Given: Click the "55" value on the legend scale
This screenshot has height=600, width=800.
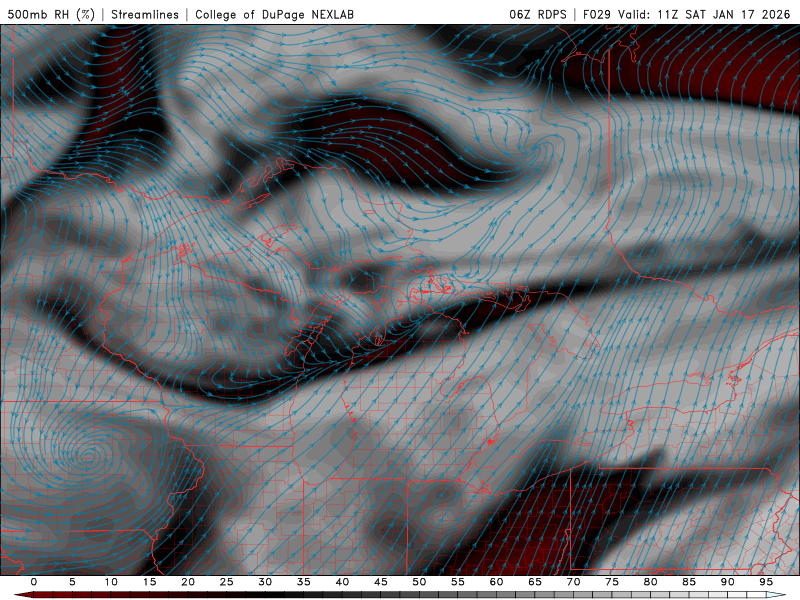Looking at the screenshot, I should pyautogui.click(x=458, y=582).
